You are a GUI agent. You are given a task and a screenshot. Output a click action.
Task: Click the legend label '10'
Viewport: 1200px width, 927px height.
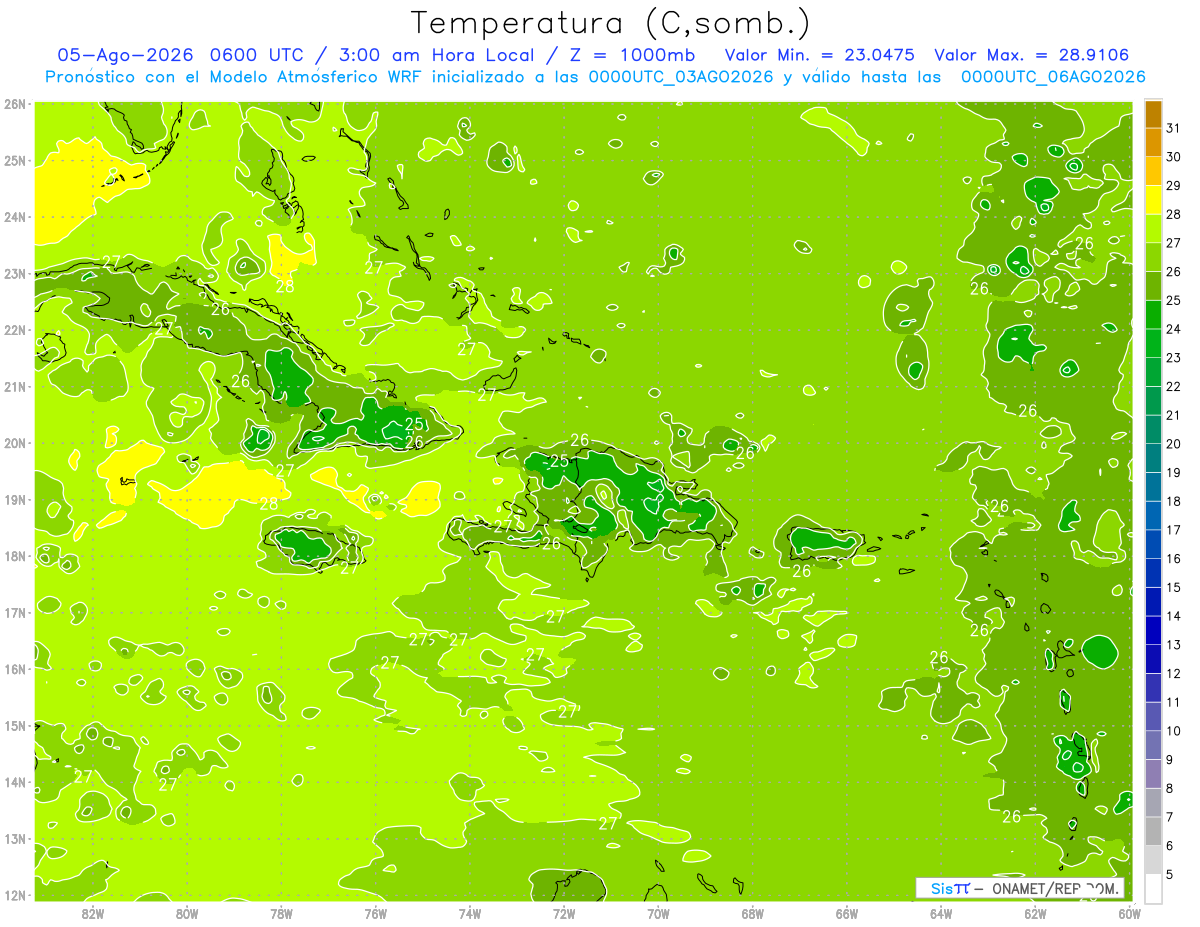[1173, 731]
